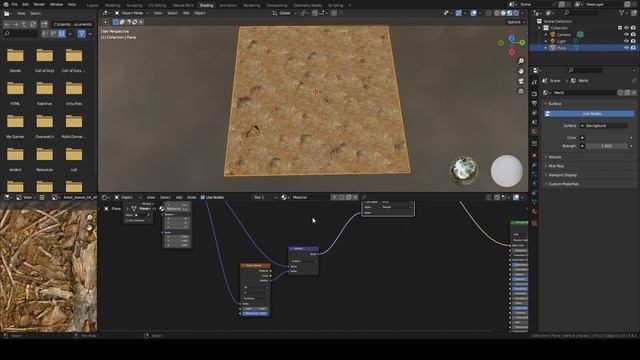Expand the Mist Pass panel
Viewport: 640px width, 360px height.
pos(556,166)
